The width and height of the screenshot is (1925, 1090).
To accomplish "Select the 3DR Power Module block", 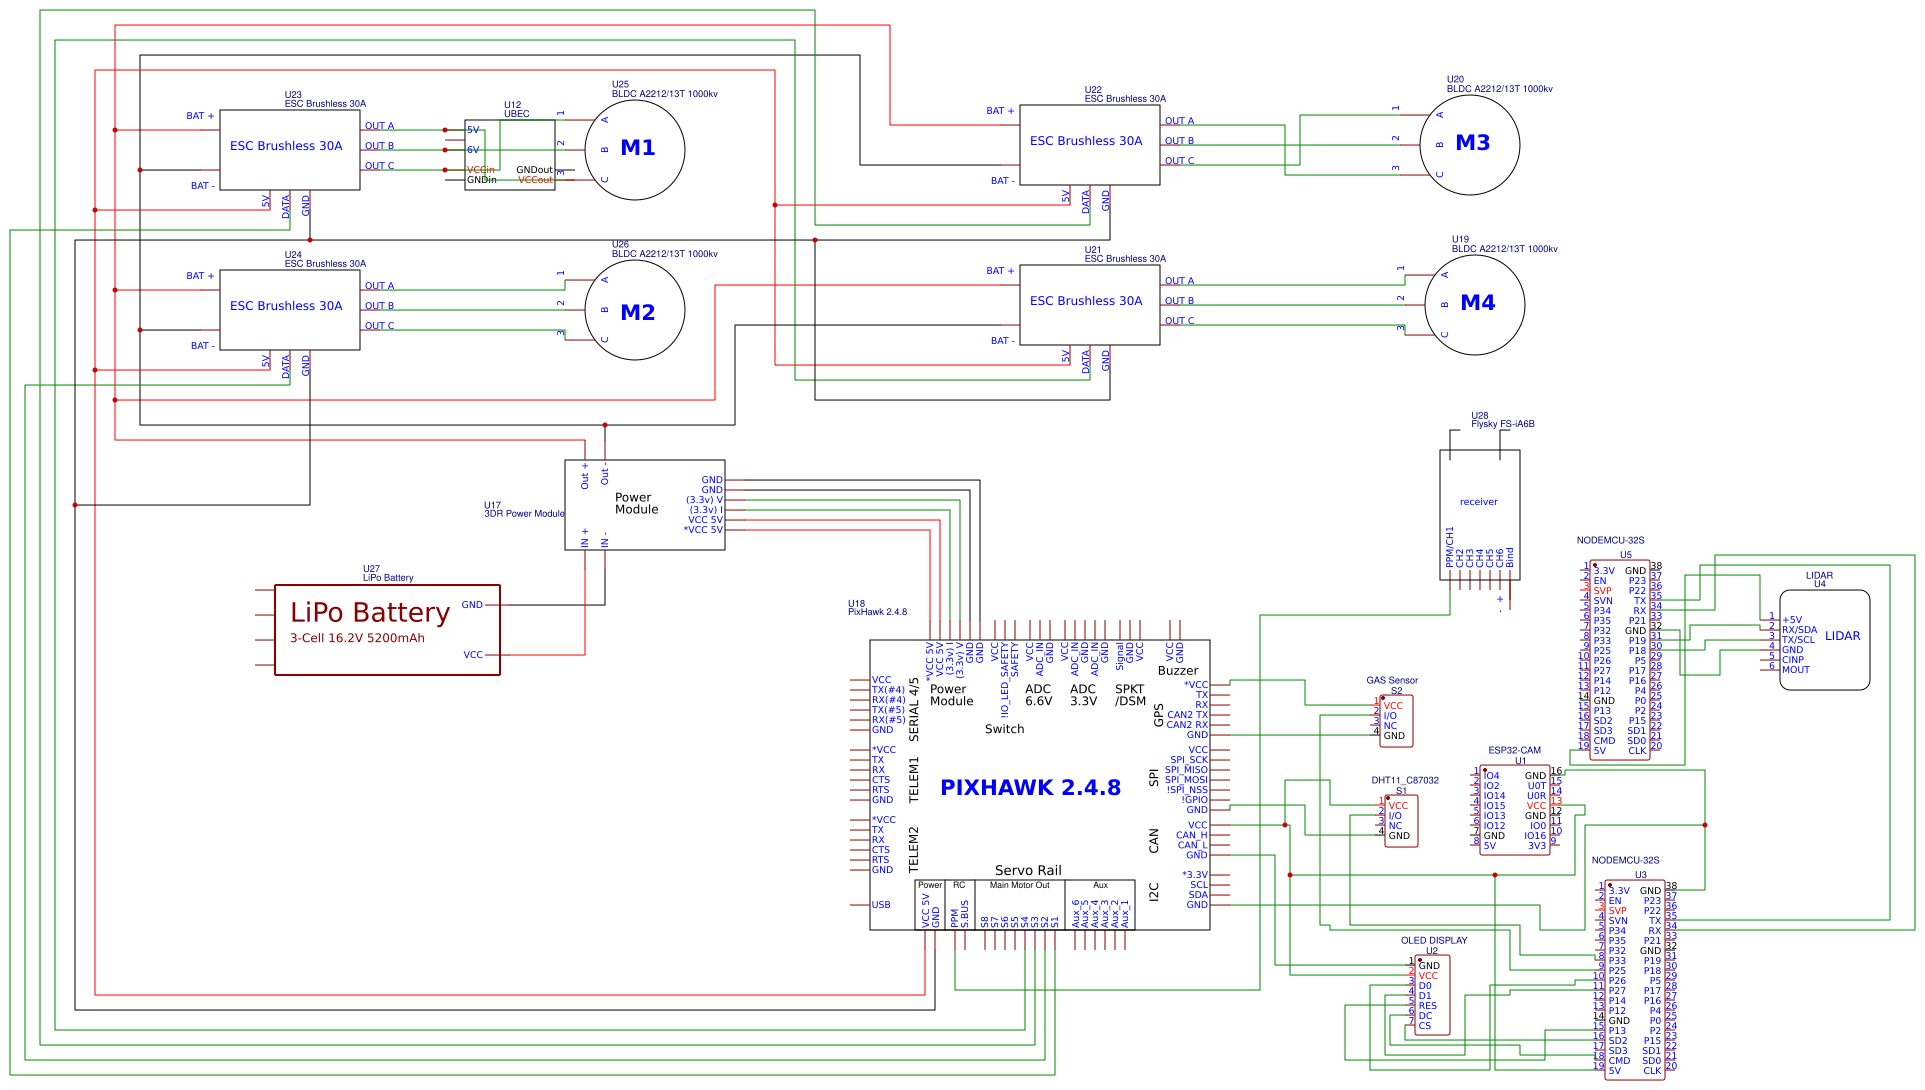I will click(x=645, y=505).
